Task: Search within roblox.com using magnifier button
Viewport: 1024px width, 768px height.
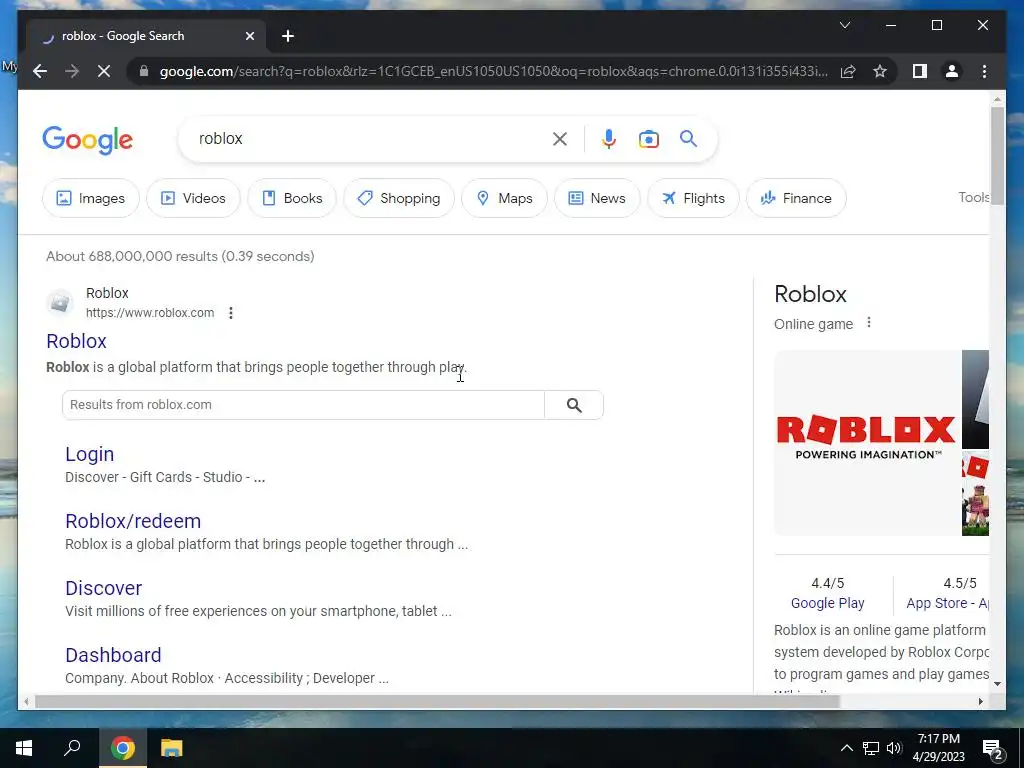Action: (574, 405)
